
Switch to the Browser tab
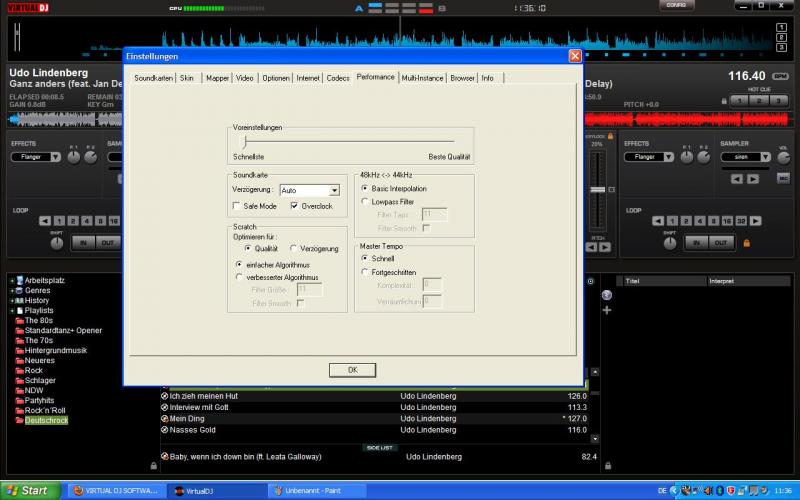[x=462, y=78]
